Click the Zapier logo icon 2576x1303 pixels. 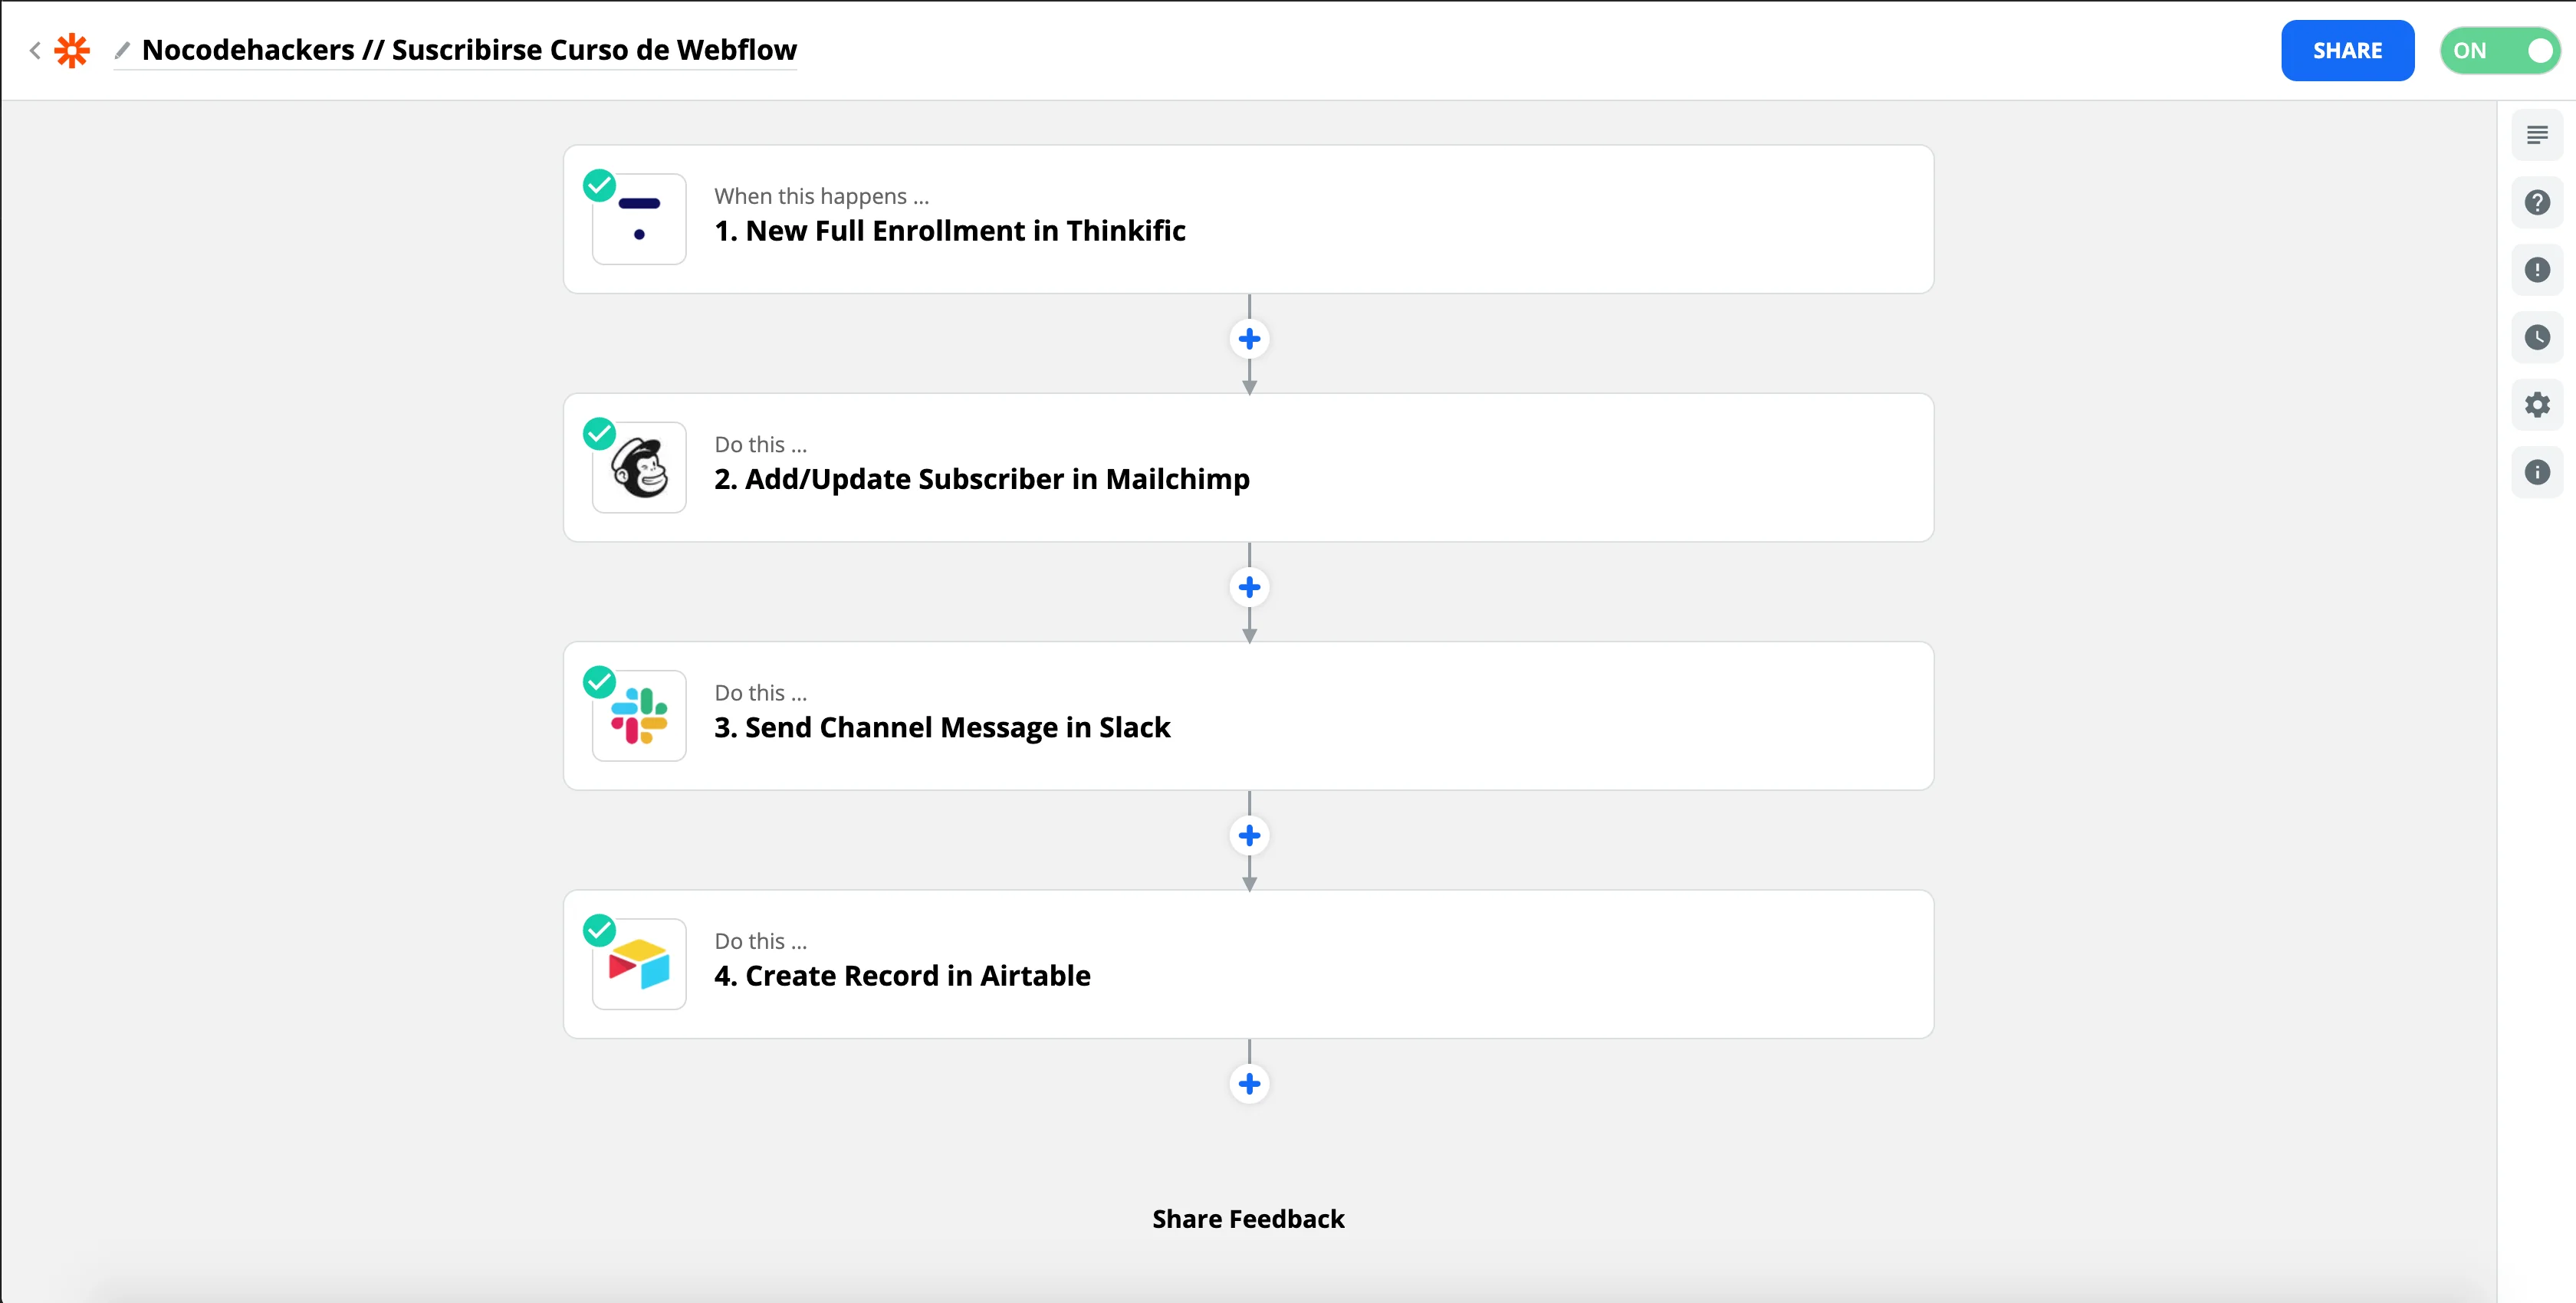[x=72, y=50]
